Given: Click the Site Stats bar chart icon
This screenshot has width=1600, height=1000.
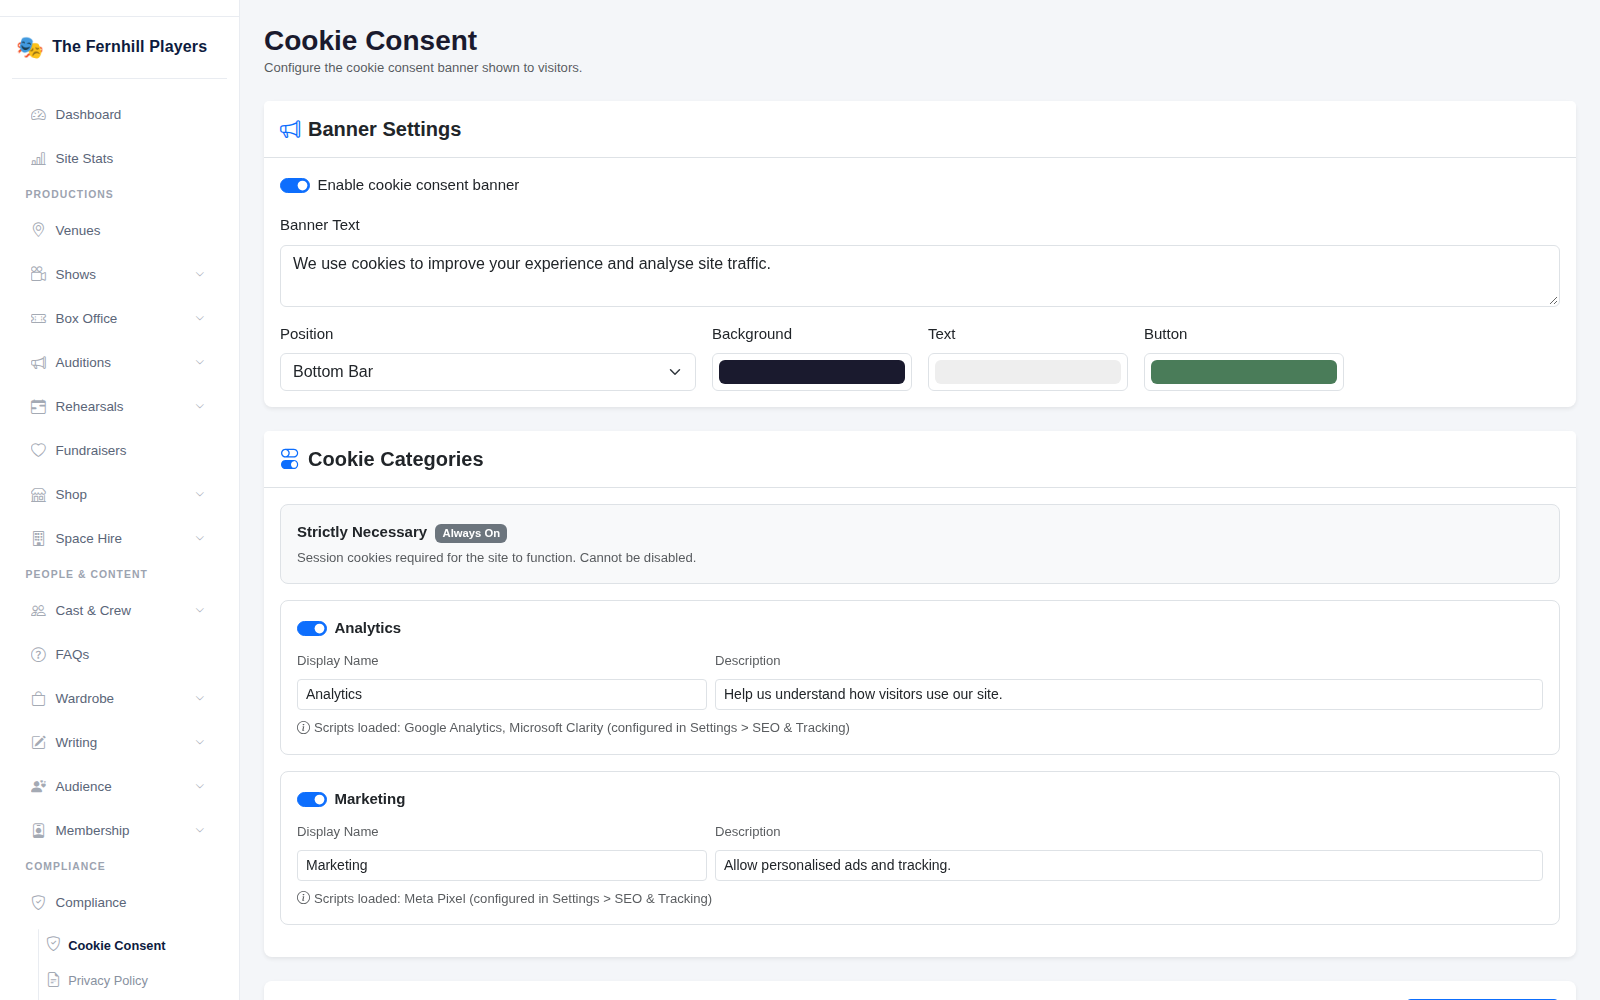Looking at the screenshot, I should point(38,159).
